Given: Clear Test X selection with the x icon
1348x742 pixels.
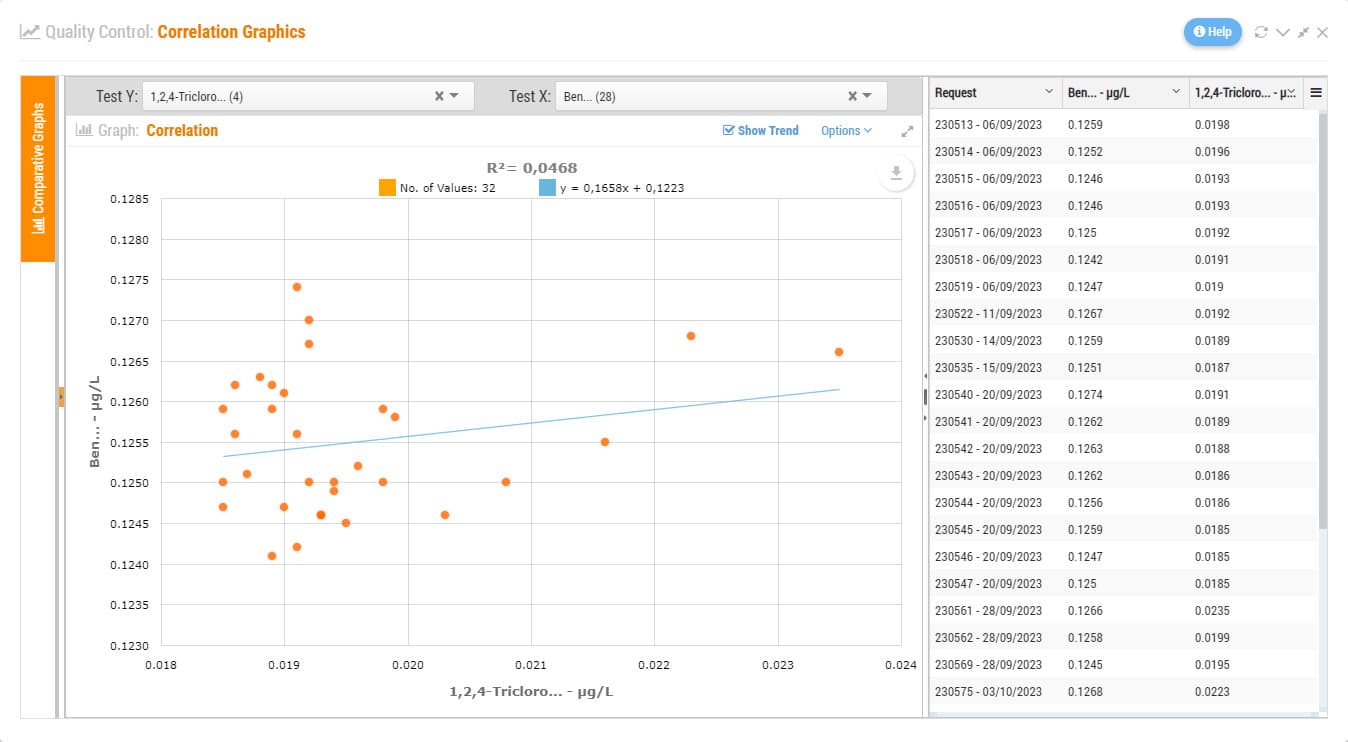Looking at the screenshot, I should point(852,96).
